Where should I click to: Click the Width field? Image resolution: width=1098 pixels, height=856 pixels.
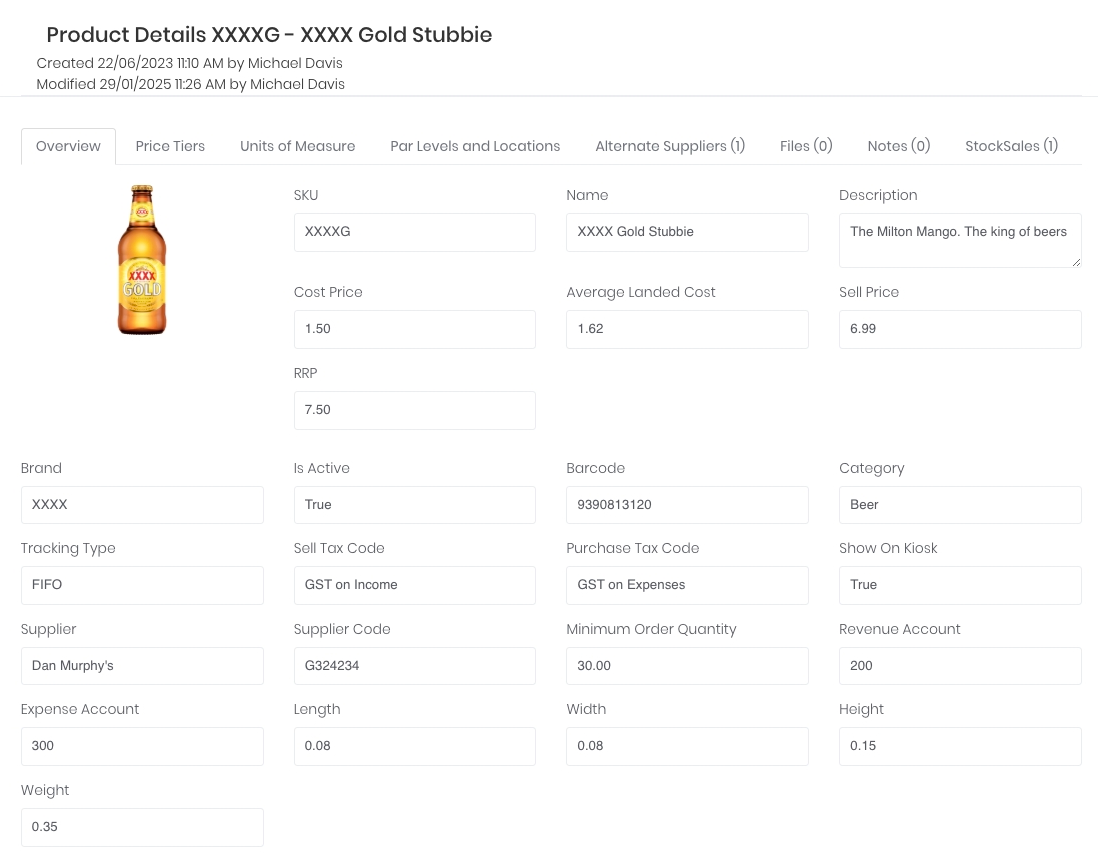(687, 747)
